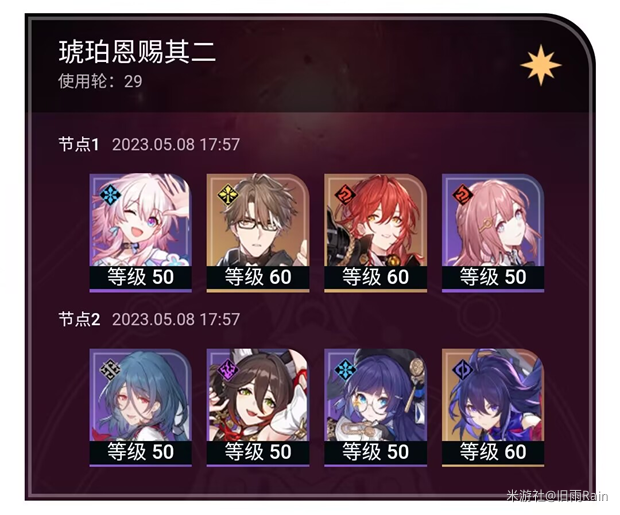Click the Ice element icon on Pela
This screenshot has height=515, width=620.
(x=345, y=370)
